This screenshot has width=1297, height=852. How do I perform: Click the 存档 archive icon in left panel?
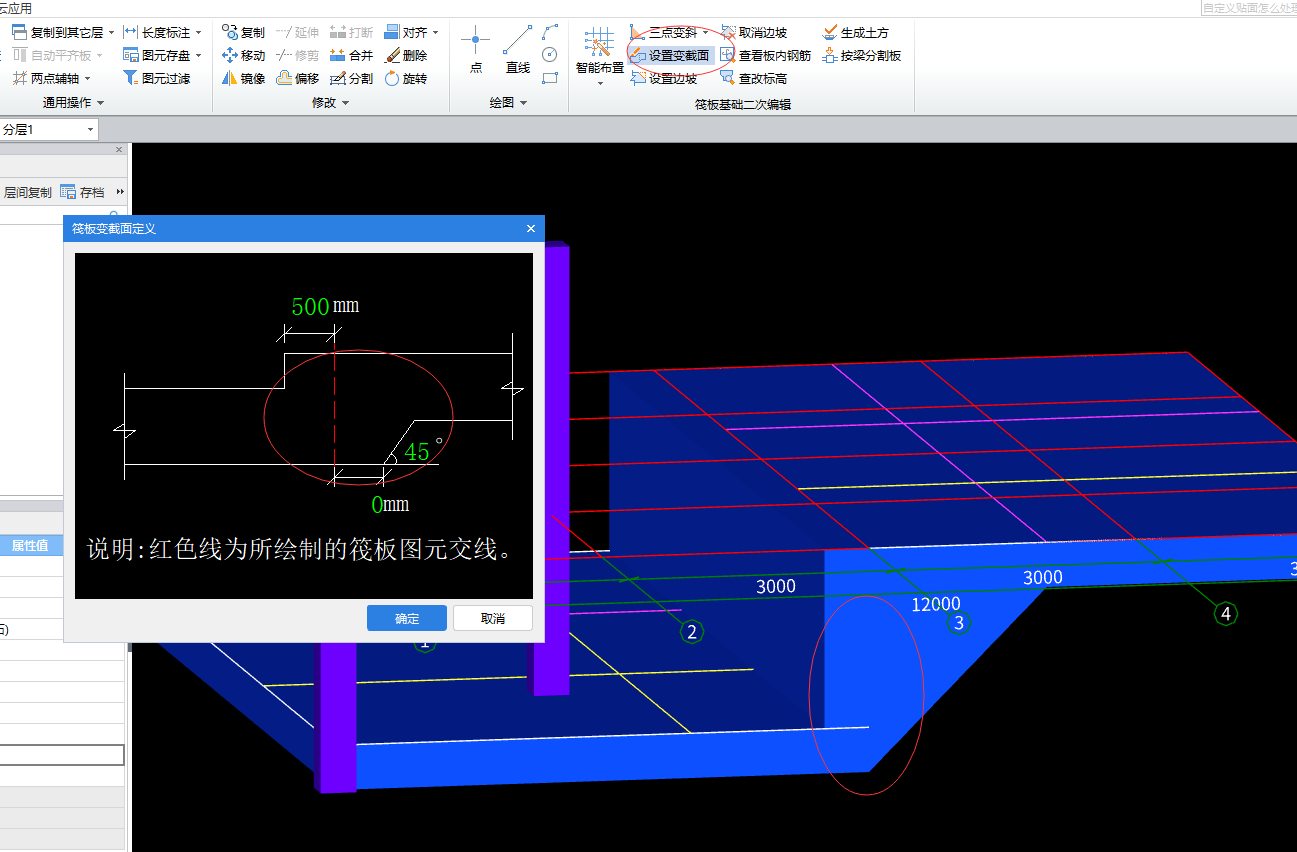coord(82,192)
